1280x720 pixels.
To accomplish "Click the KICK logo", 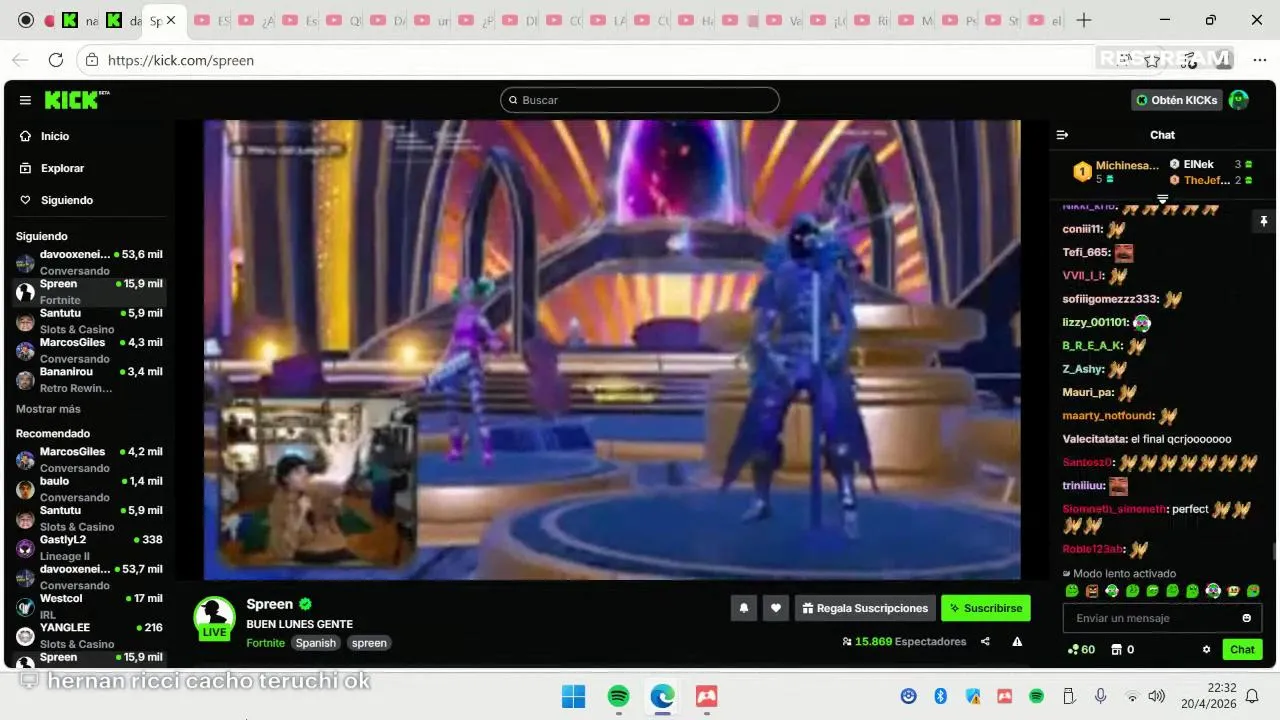I will [76, 100].
